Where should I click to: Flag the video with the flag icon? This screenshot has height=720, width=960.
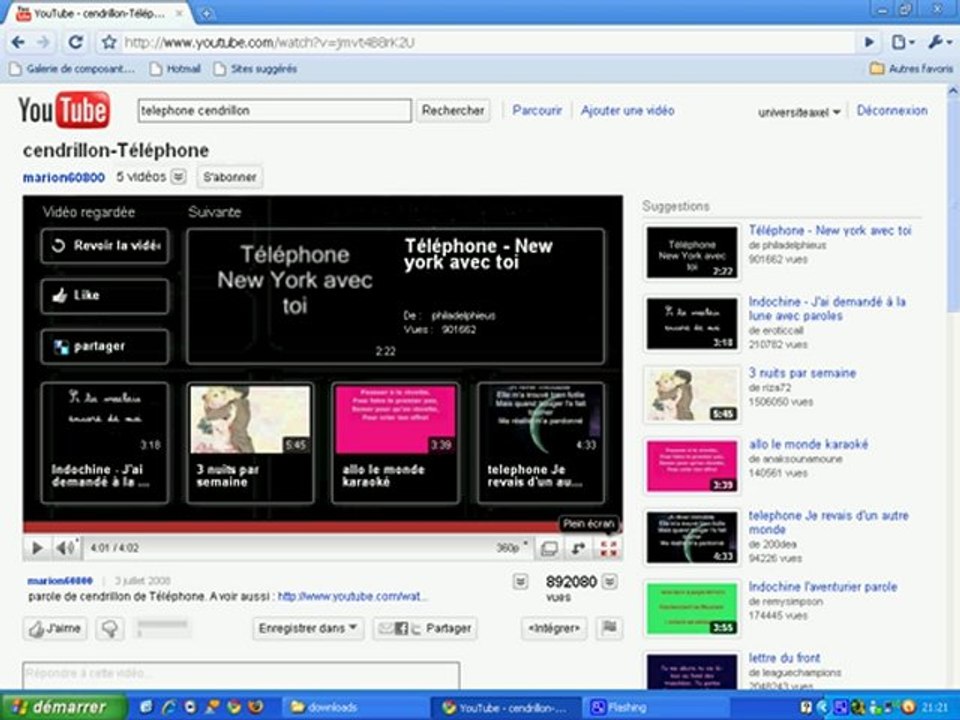click(610, 628)
